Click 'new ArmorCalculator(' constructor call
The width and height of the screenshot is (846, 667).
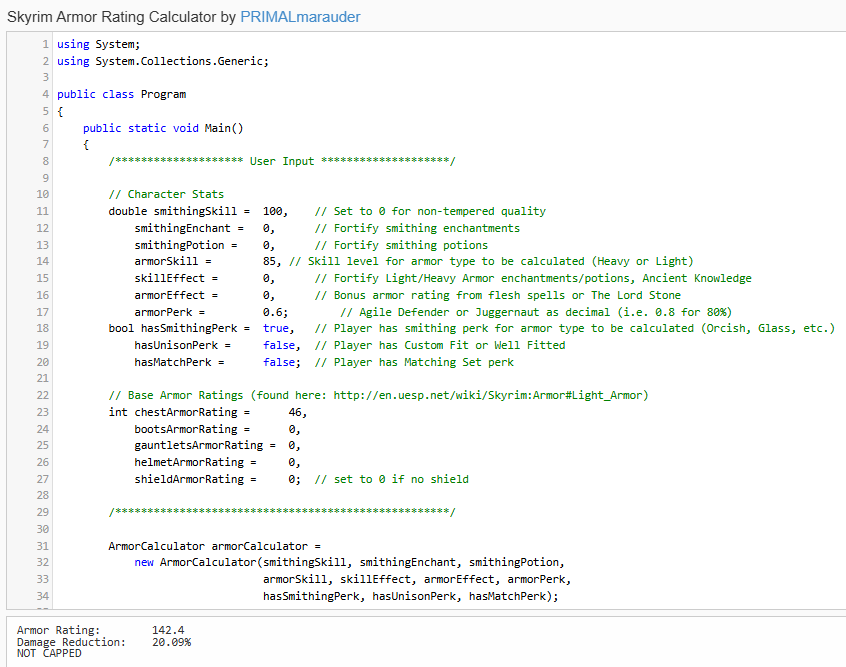tap(199, 562)
